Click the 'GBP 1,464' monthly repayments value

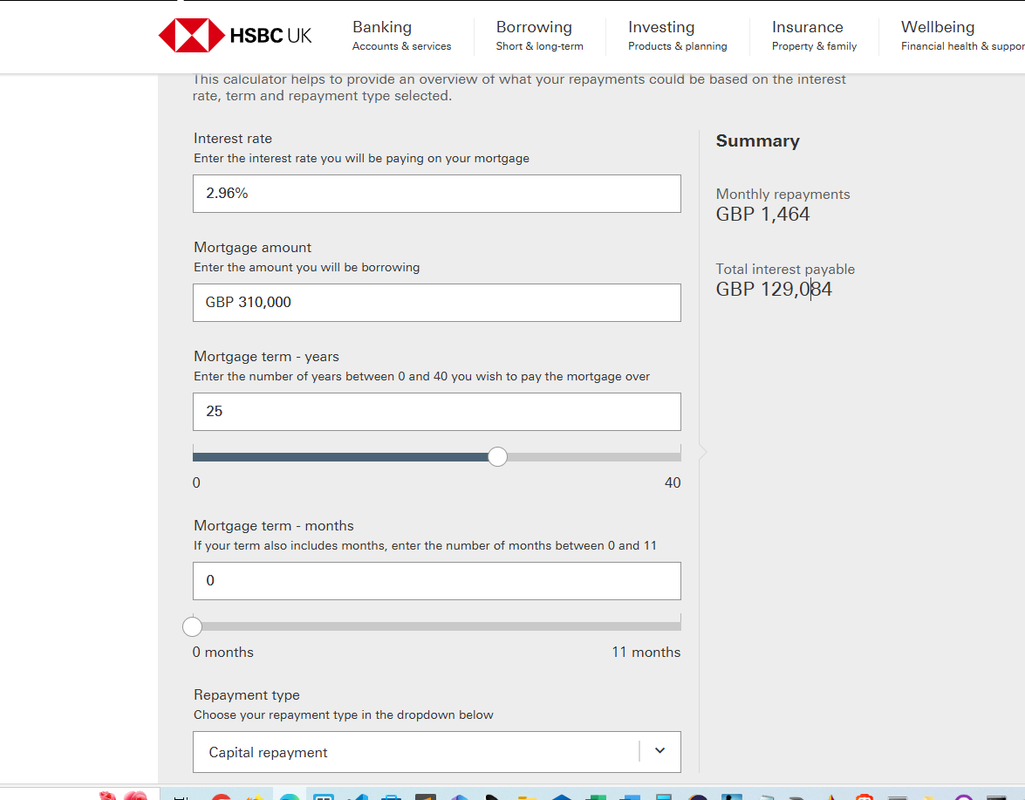coord(762,214)
